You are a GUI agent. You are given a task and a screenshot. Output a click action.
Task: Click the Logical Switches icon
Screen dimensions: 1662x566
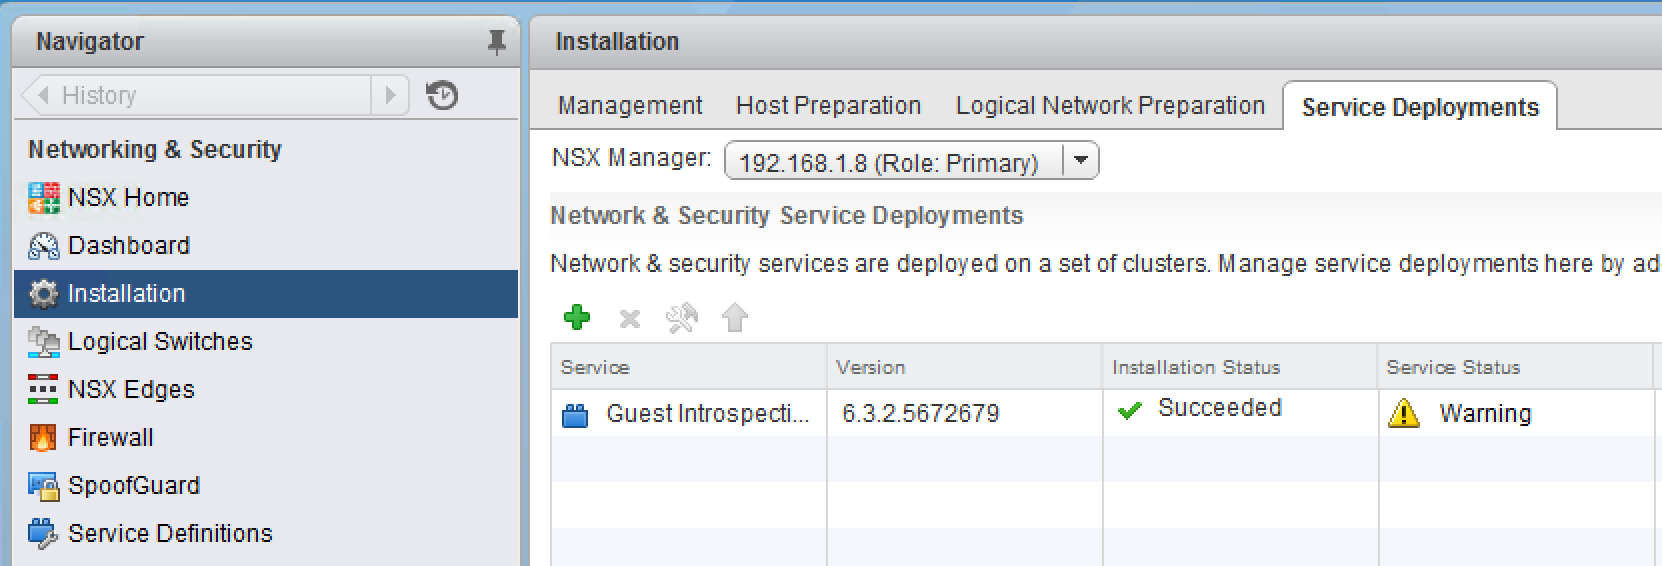click(43, 342)
